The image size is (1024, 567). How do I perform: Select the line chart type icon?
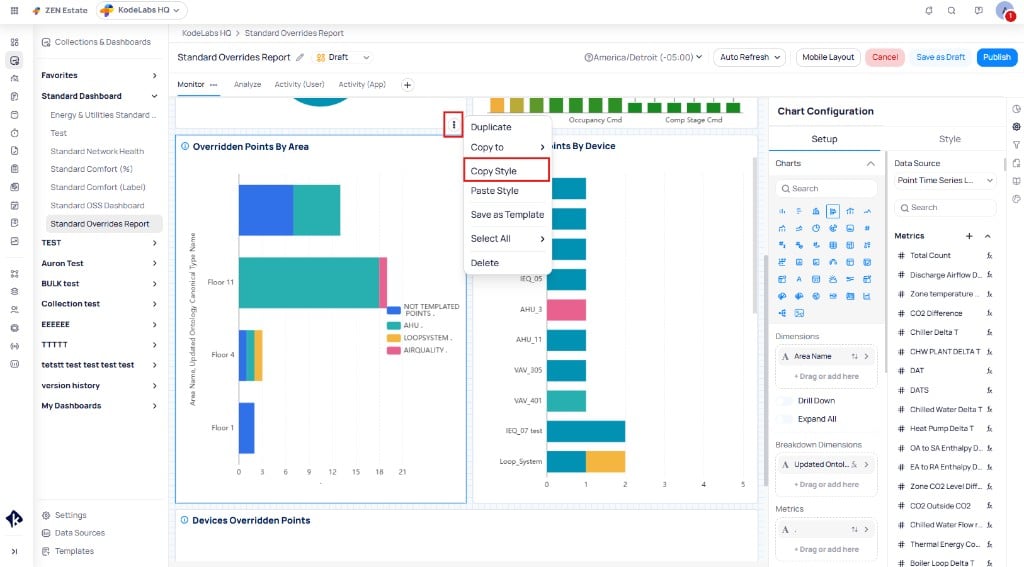pyautogui.click(x=867, y=211)
